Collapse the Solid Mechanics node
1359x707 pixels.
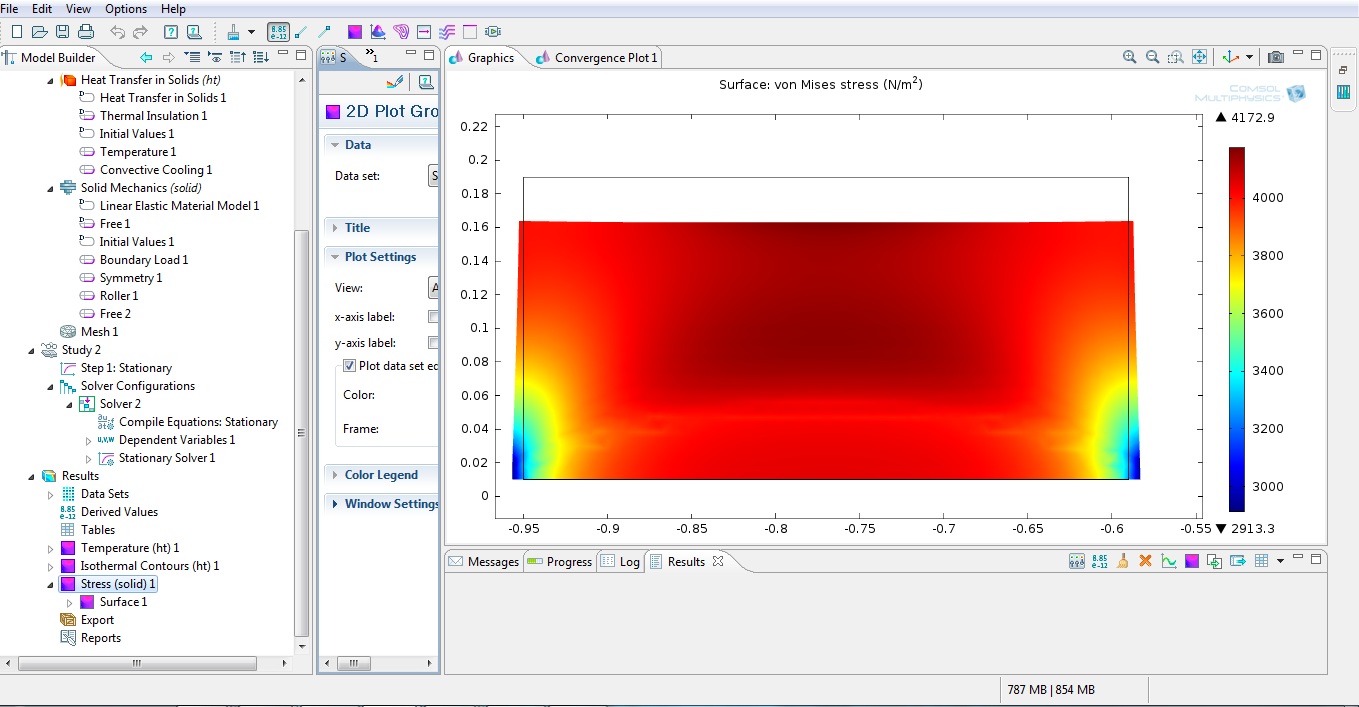[51, 188]
